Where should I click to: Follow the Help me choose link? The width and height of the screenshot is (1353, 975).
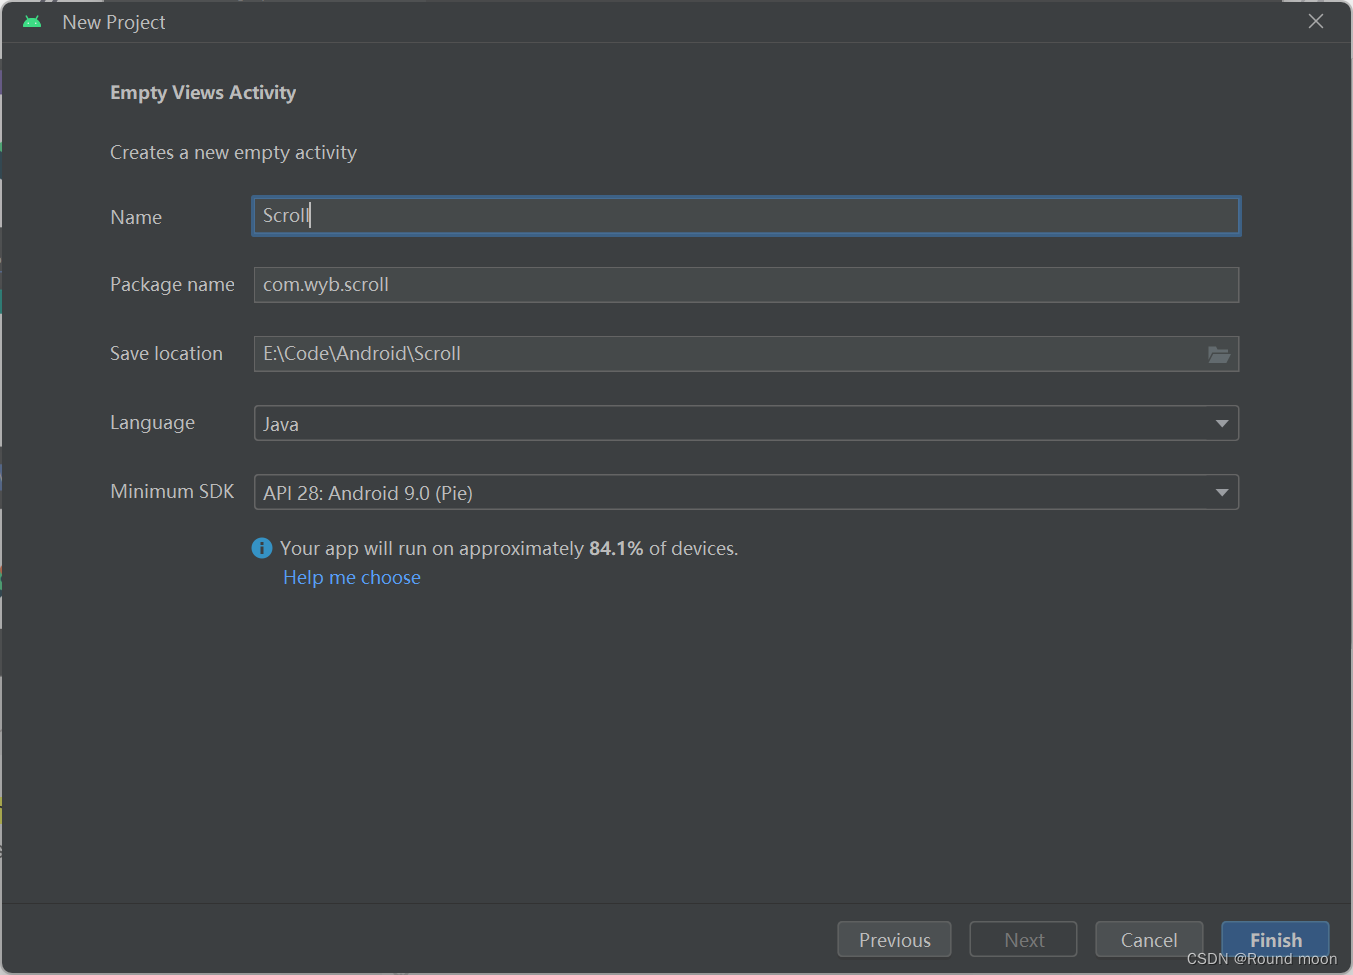click(x=352, y=577)
